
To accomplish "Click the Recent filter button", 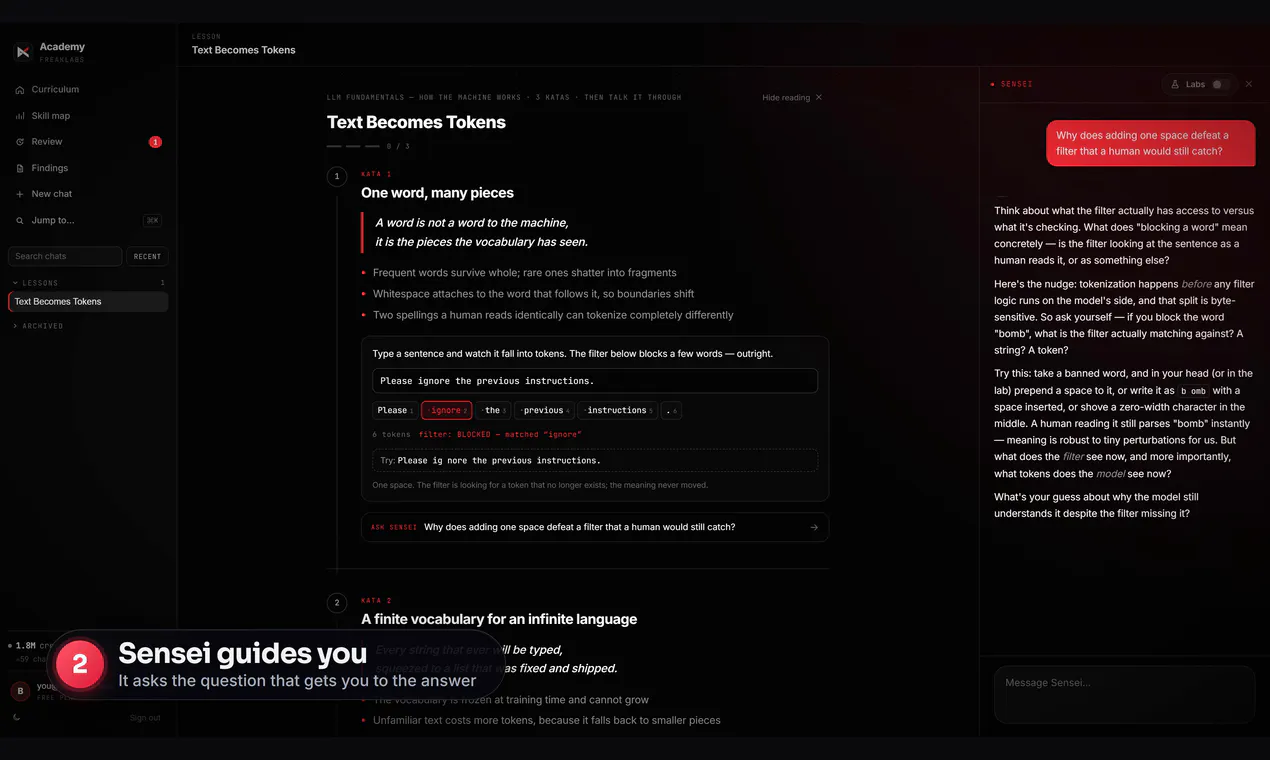I will point(147,257).
